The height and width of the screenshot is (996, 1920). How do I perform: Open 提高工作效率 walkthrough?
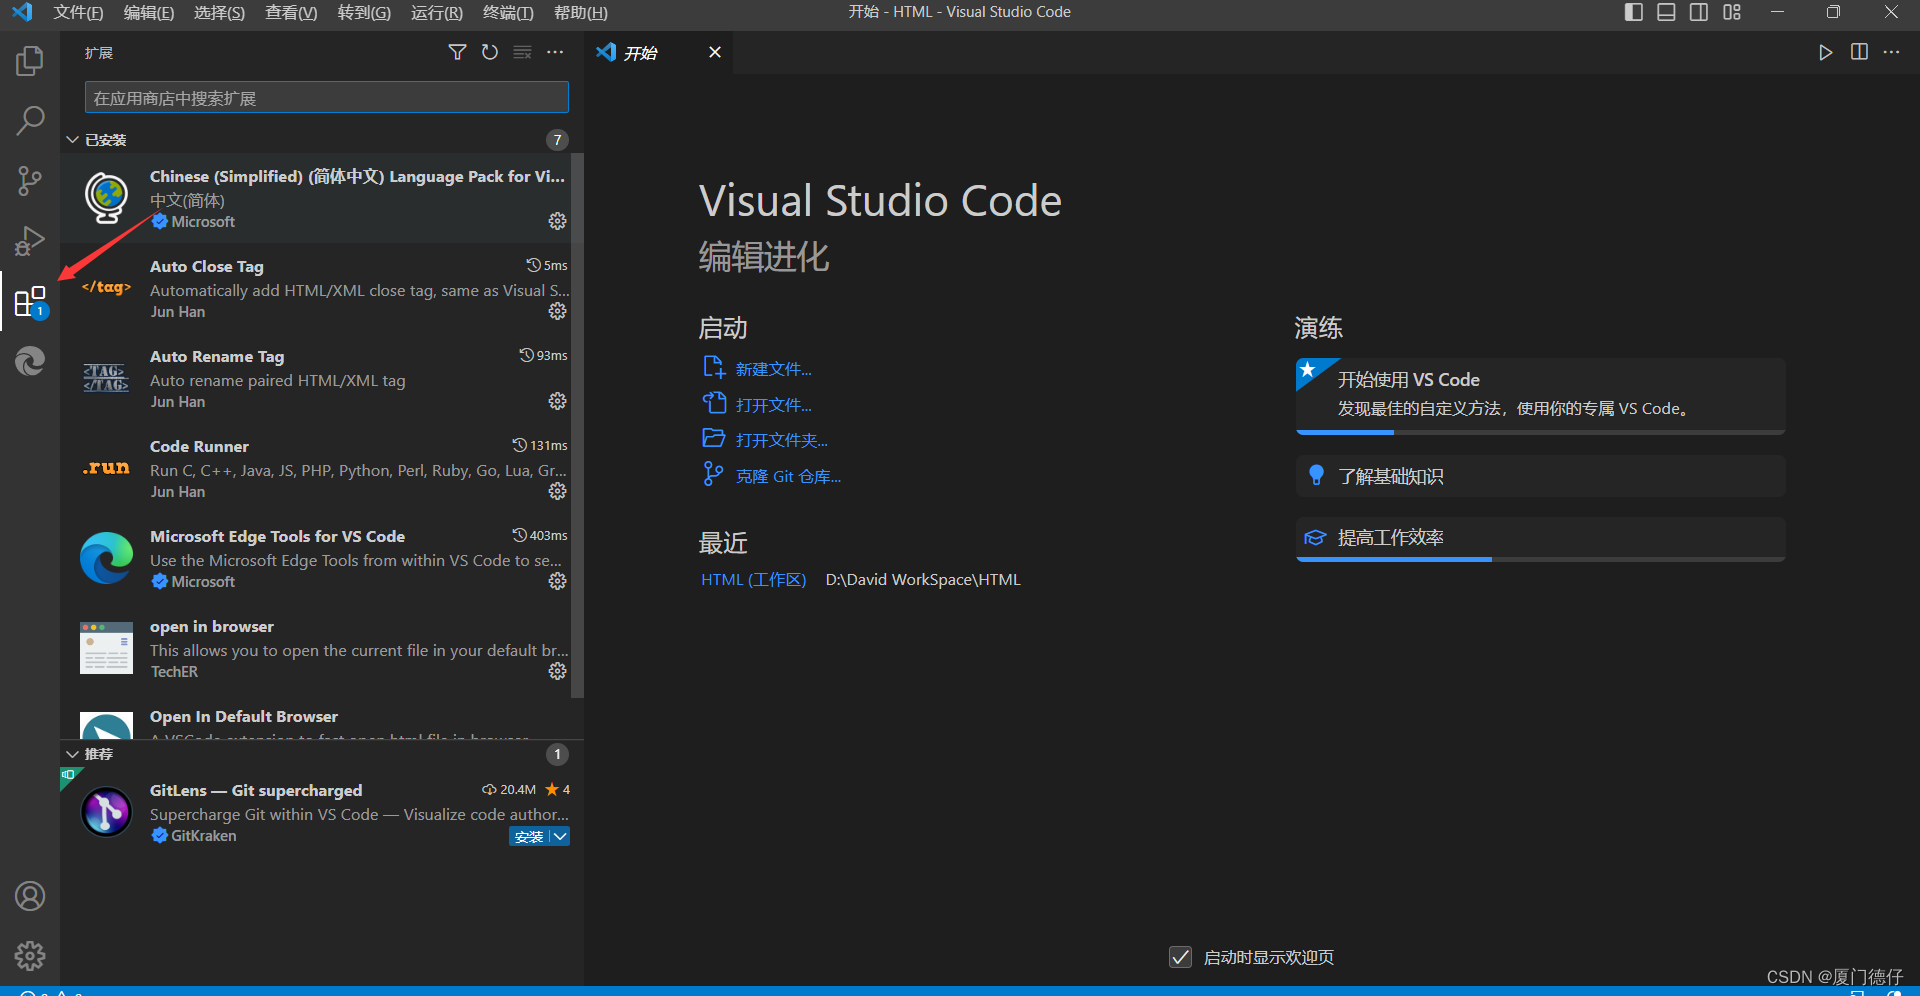[x=1540, y=538]
